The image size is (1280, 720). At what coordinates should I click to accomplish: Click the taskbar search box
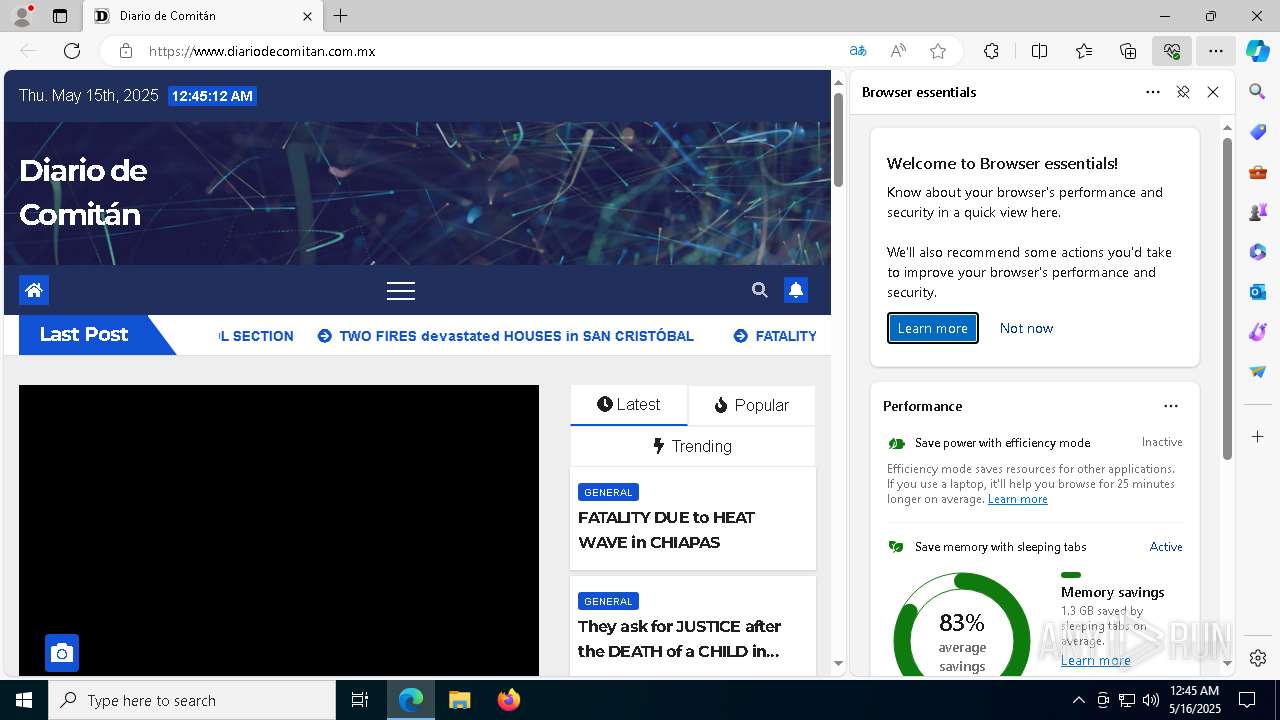pyautogui.click(x=192, y=700)
